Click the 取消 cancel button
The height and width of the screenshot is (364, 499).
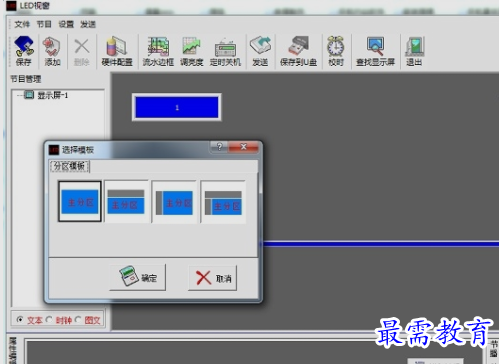[x=213, y=277]
